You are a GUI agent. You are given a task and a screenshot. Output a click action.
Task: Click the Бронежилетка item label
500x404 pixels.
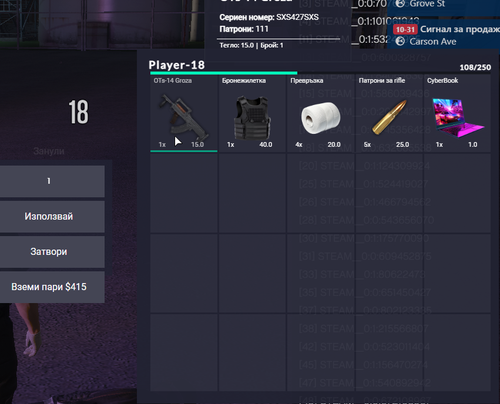click(244, 81)
